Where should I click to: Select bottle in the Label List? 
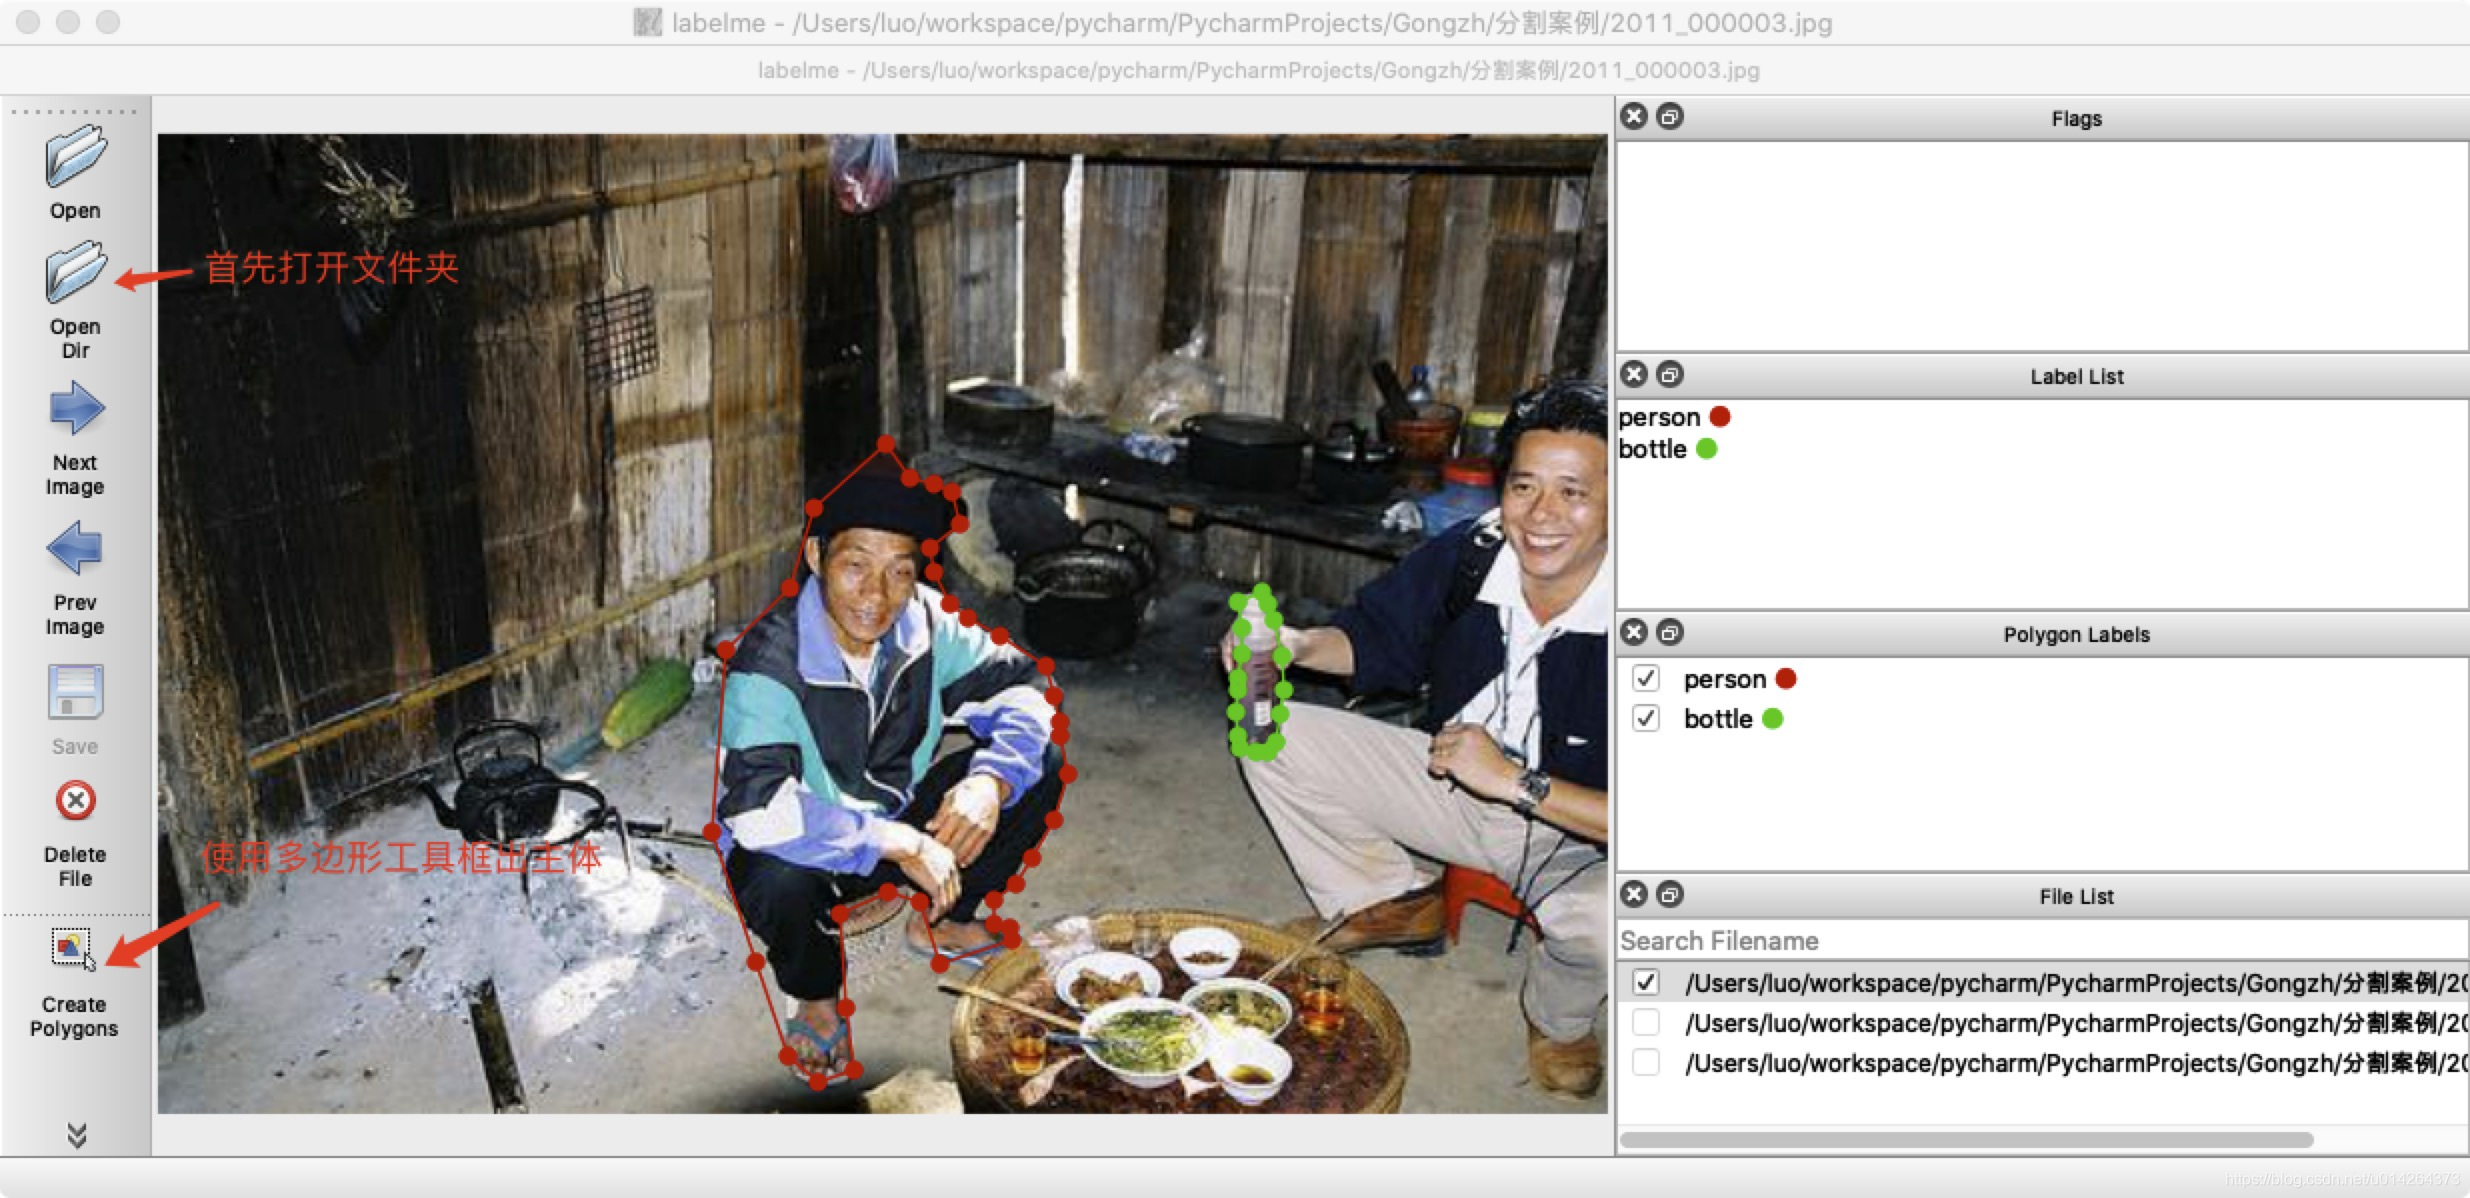click(1652, 449)
